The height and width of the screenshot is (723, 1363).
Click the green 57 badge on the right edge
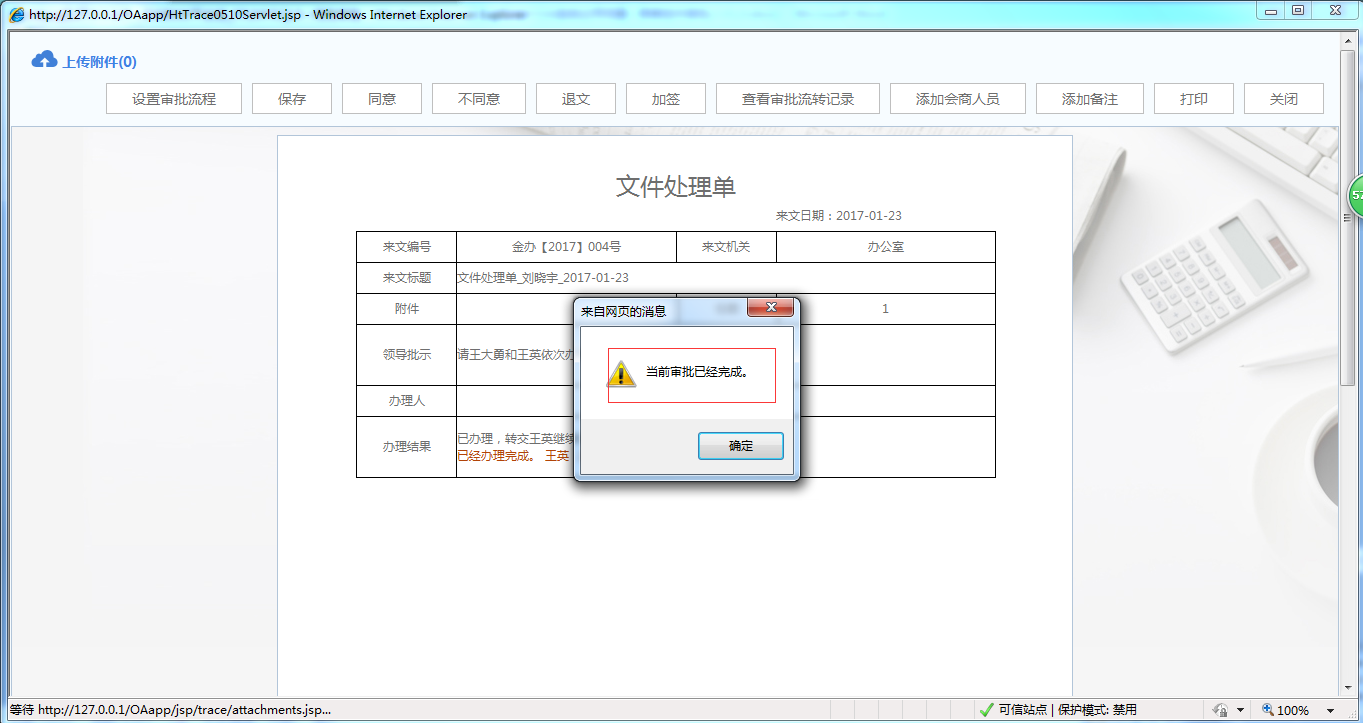(x=1356, y=193)
